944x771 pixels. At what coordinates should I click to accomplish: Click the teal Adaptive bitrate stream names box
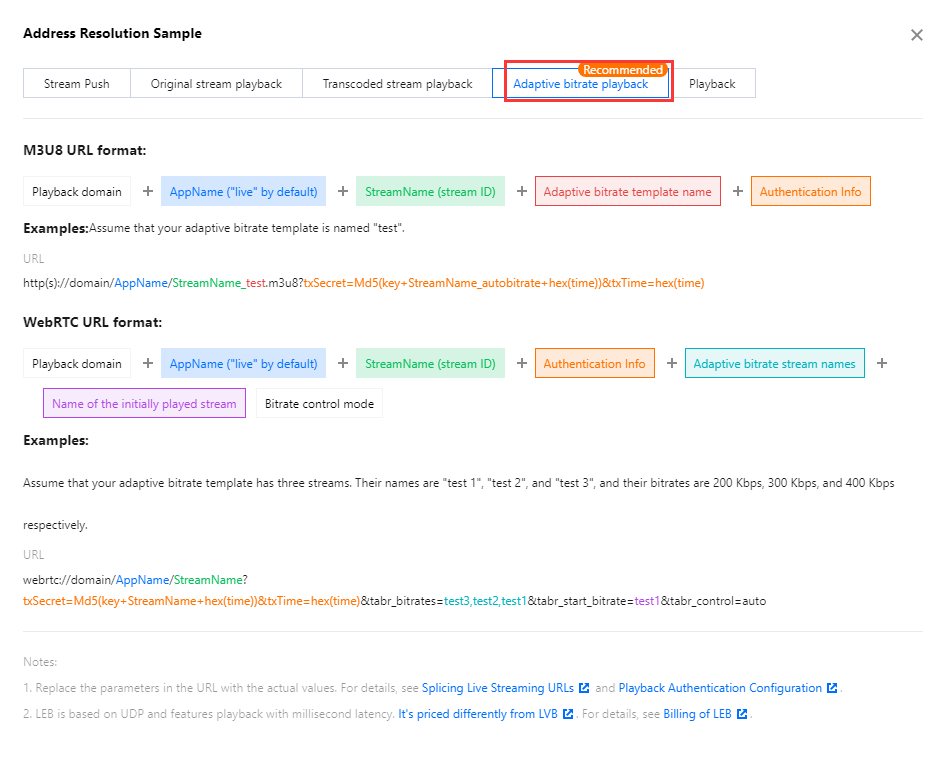point(774,364)
